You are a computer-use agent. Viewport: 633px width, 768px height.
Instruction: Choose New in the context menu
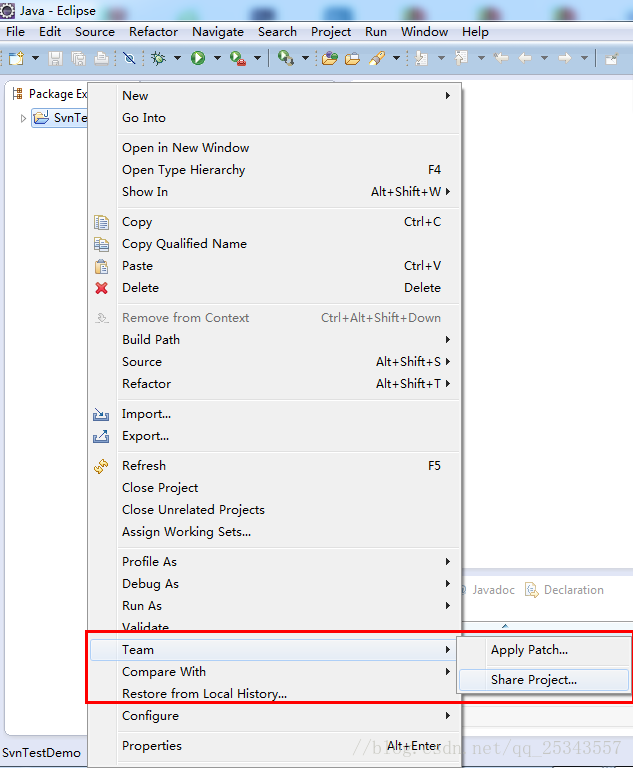coord(274,96)
